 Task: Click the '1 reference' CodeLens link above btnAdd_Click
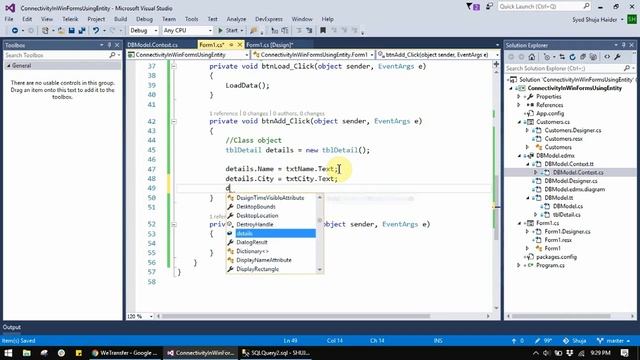click(223, 113)
